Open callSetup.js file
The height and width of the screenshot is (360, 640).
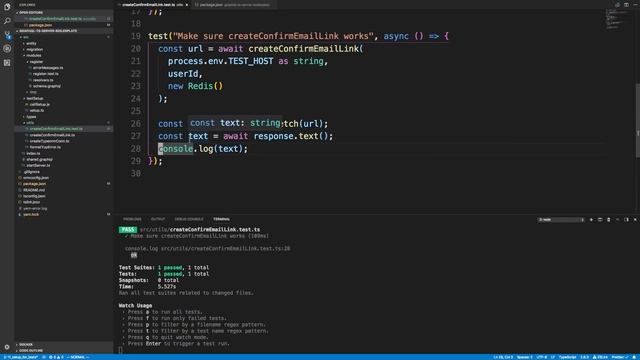(40, 104)
